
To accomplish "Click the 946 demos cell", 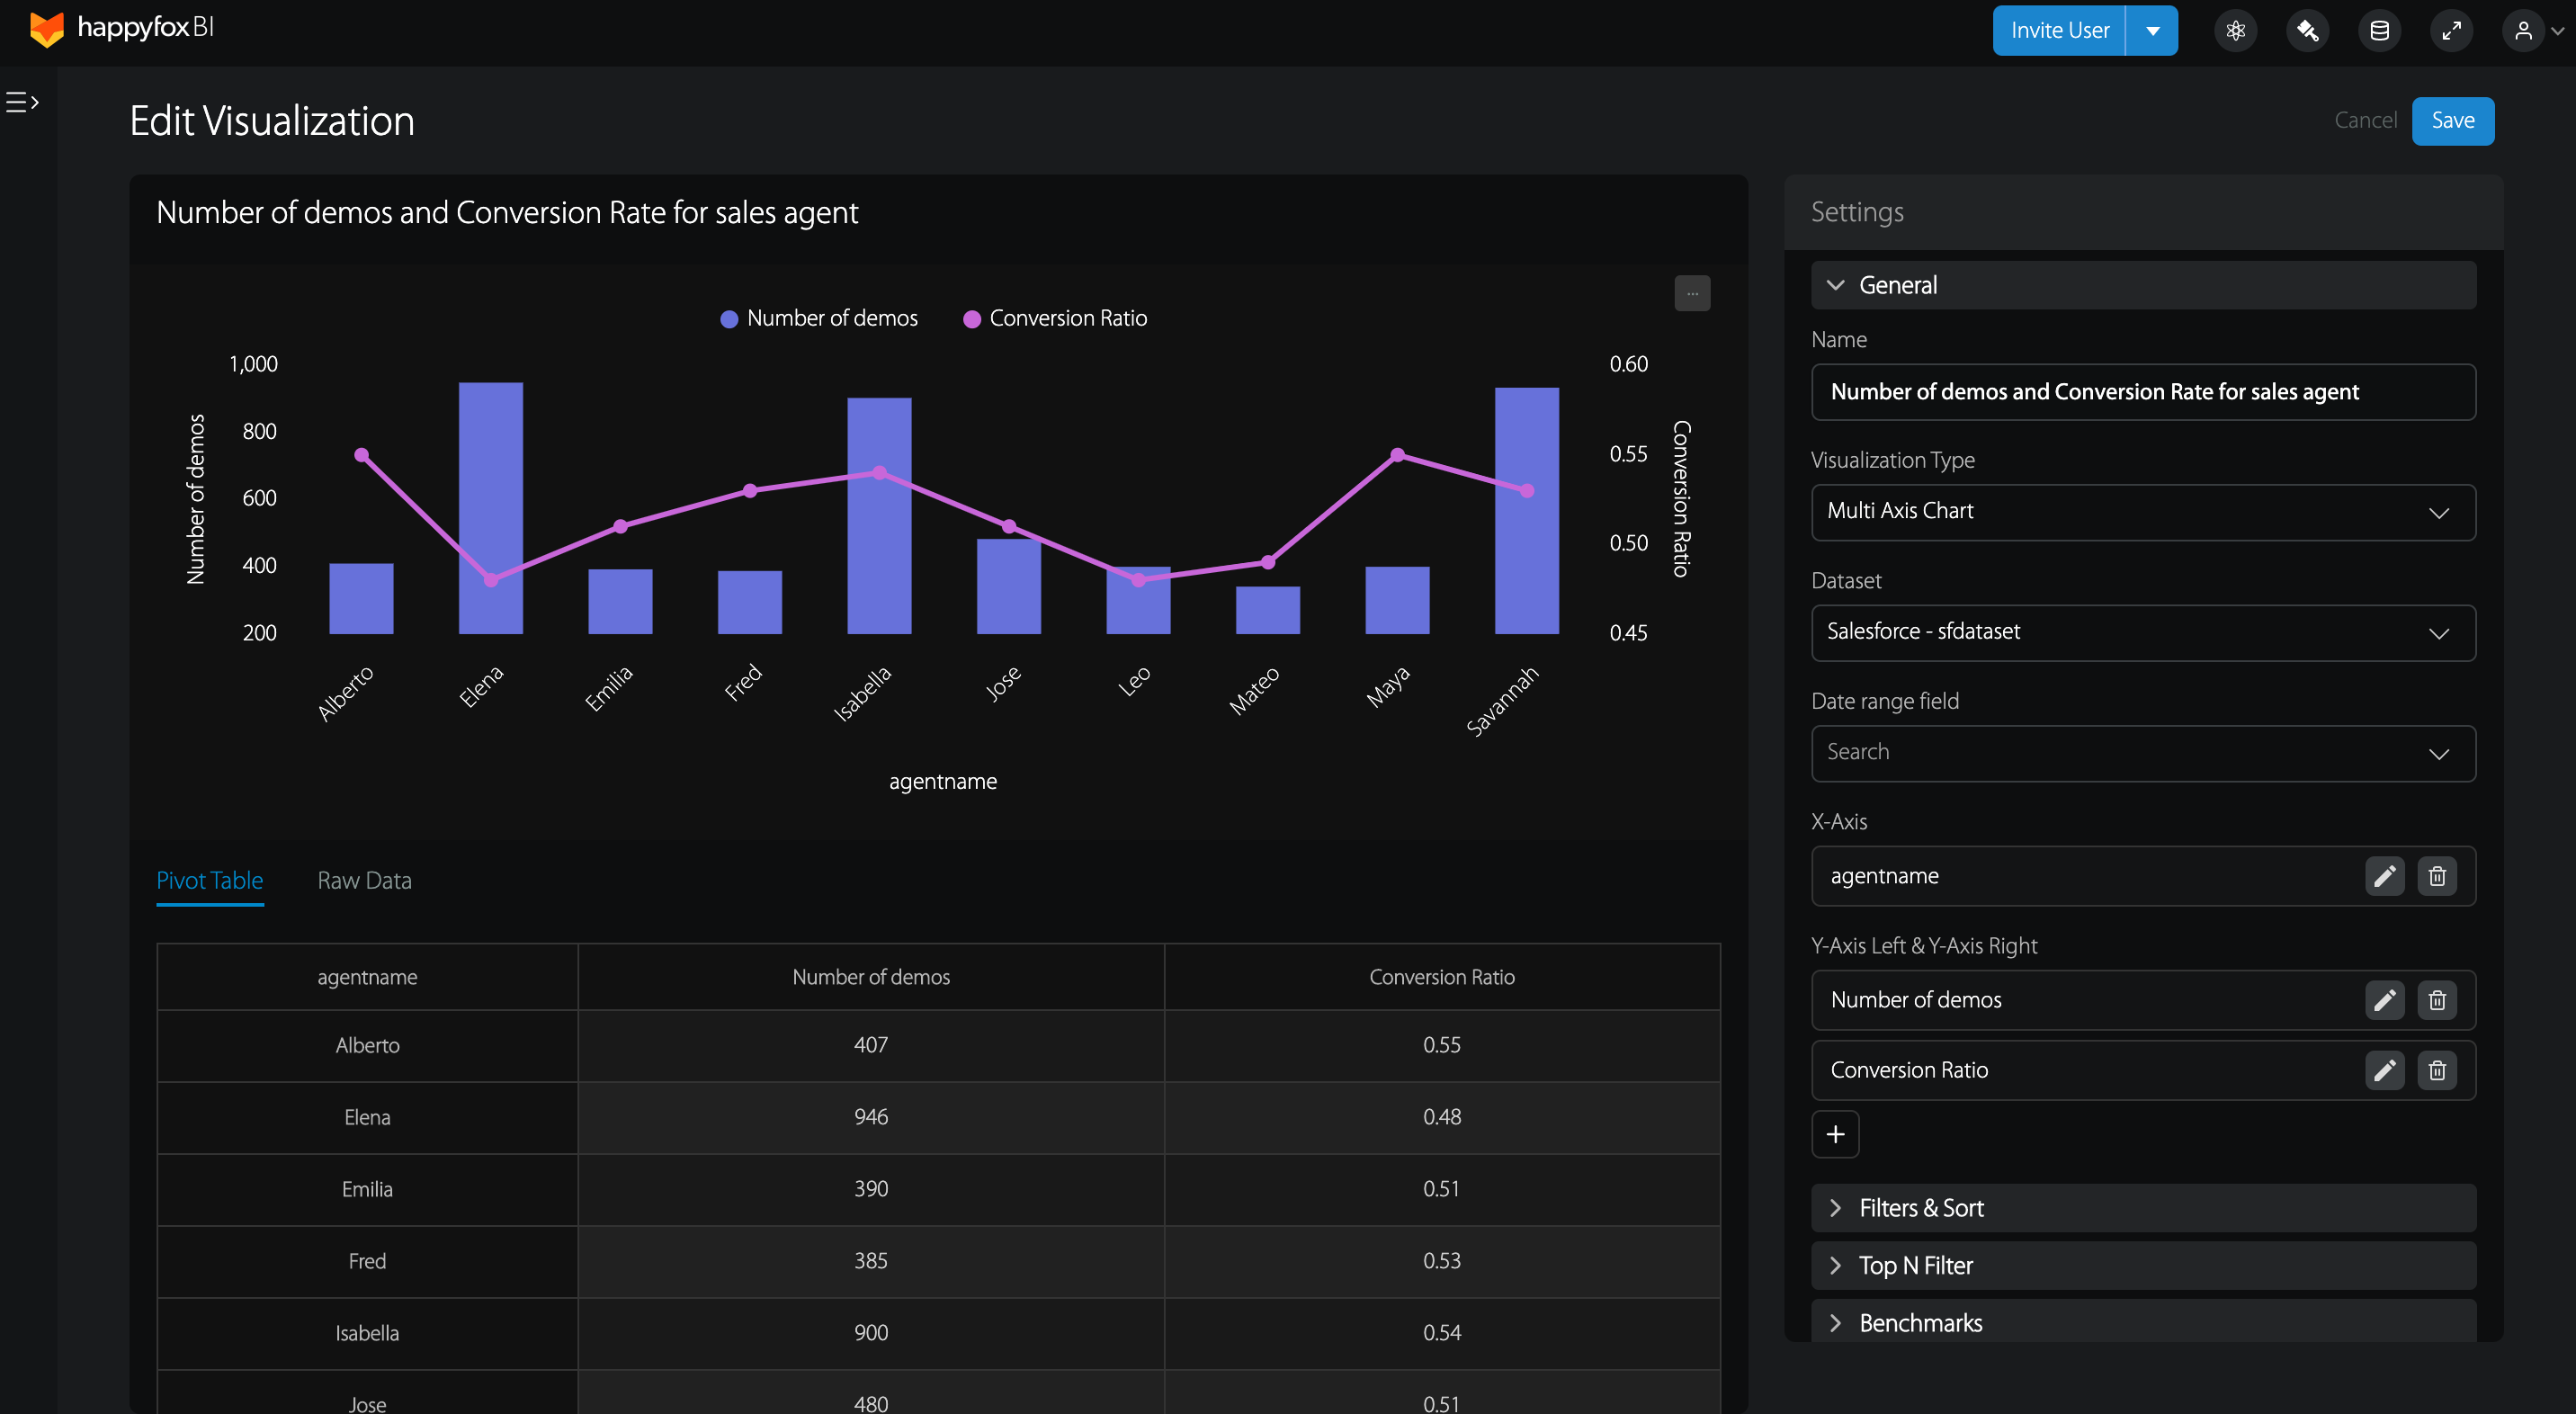I will coord(871,1117).
